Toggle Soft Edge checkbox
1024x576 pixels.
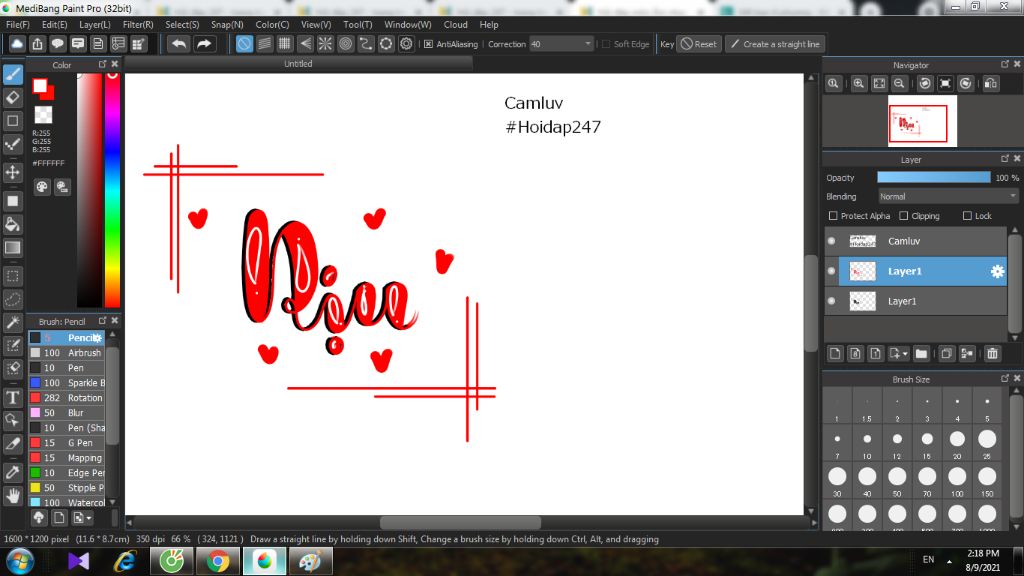point(606,44)
